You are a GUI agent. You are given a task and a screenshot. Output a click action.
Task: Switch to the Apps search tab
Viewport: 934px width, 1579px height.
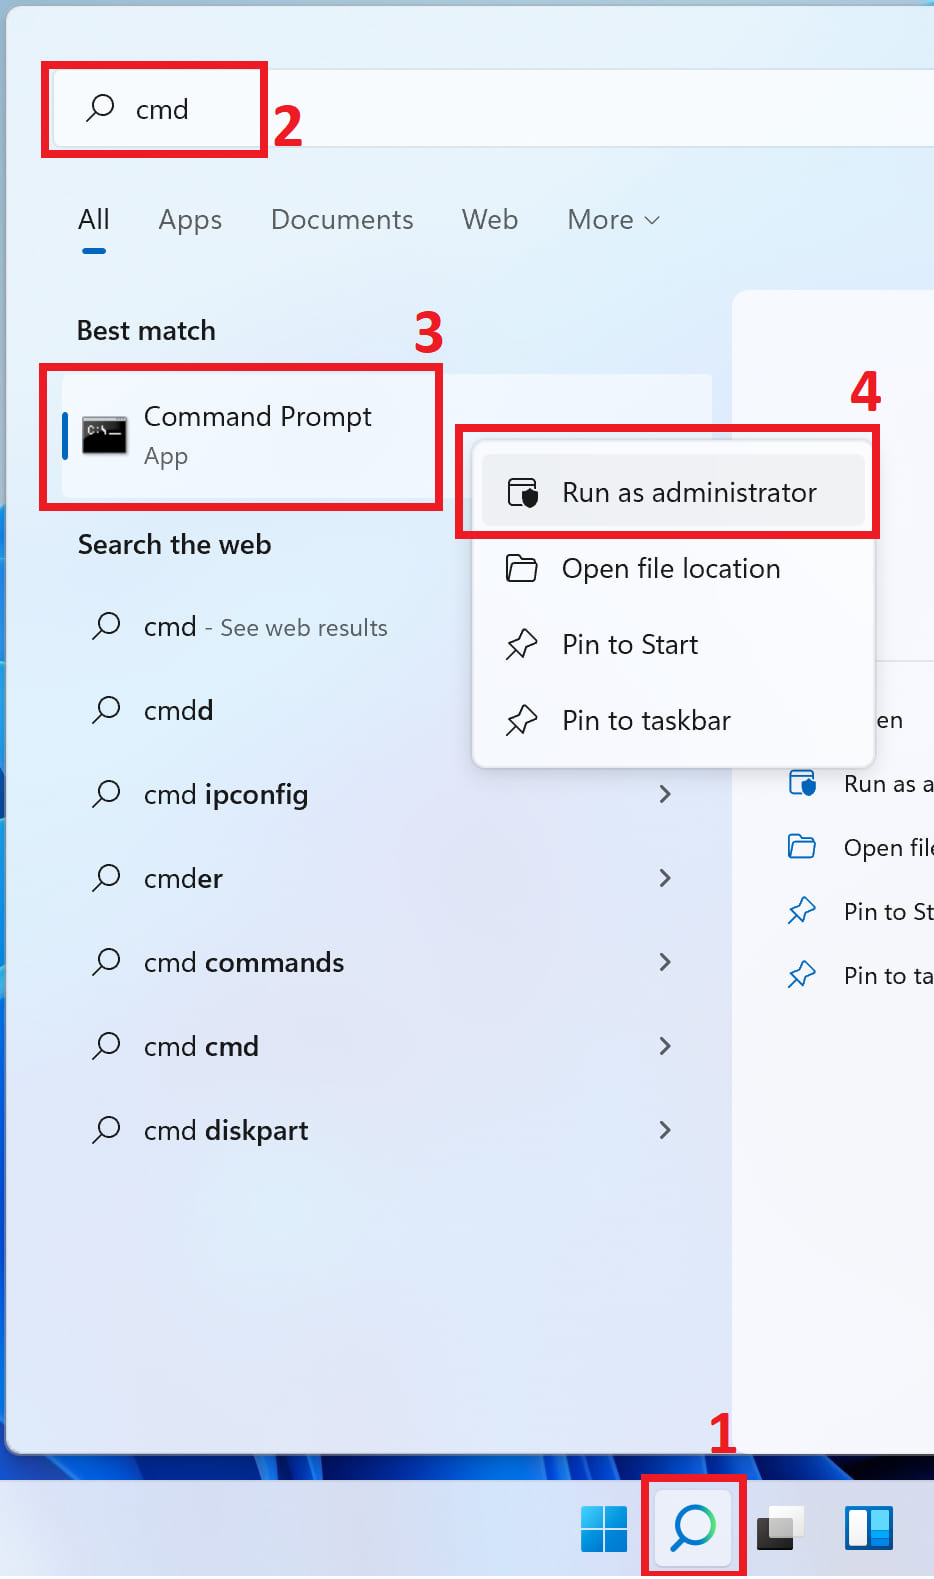[190, 220]
